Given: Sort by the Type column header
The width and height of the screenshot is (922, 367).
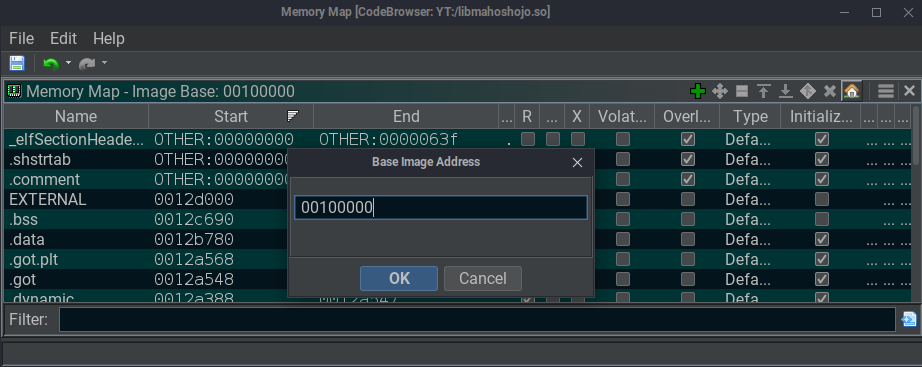Looking at the screenshot, I should tap(750, 116).
